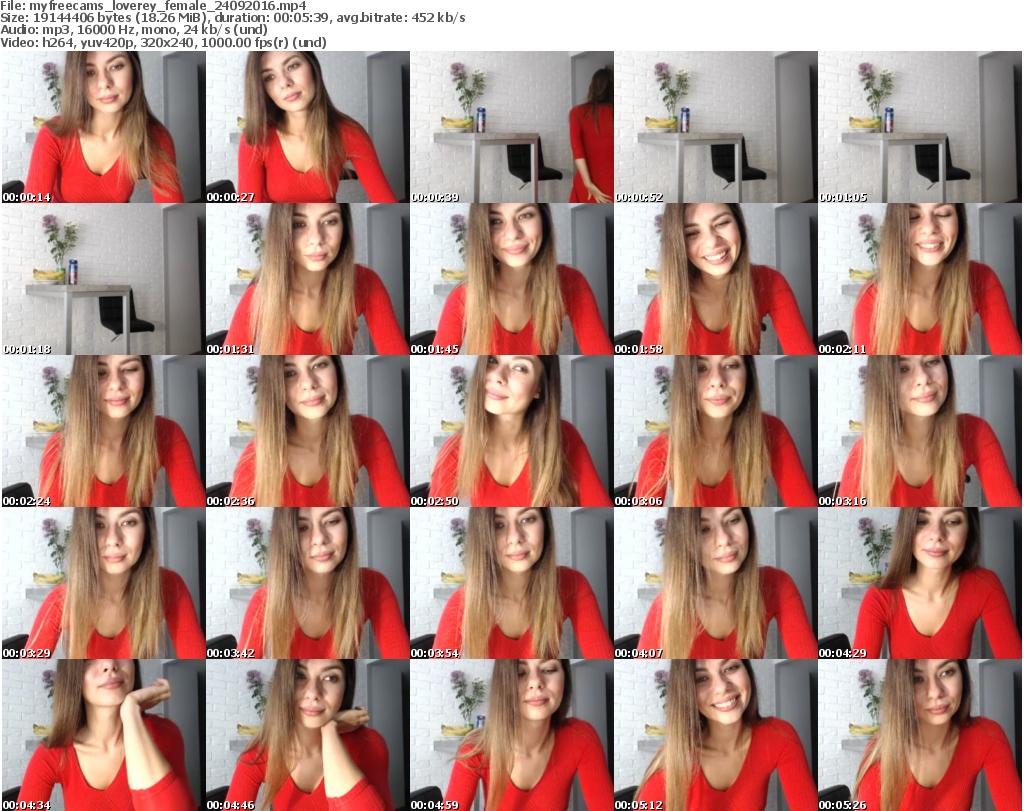Click the File name text line
The width and height of the screenshot is (1024, 811).
pyautogui.click(x=153, y=6)
